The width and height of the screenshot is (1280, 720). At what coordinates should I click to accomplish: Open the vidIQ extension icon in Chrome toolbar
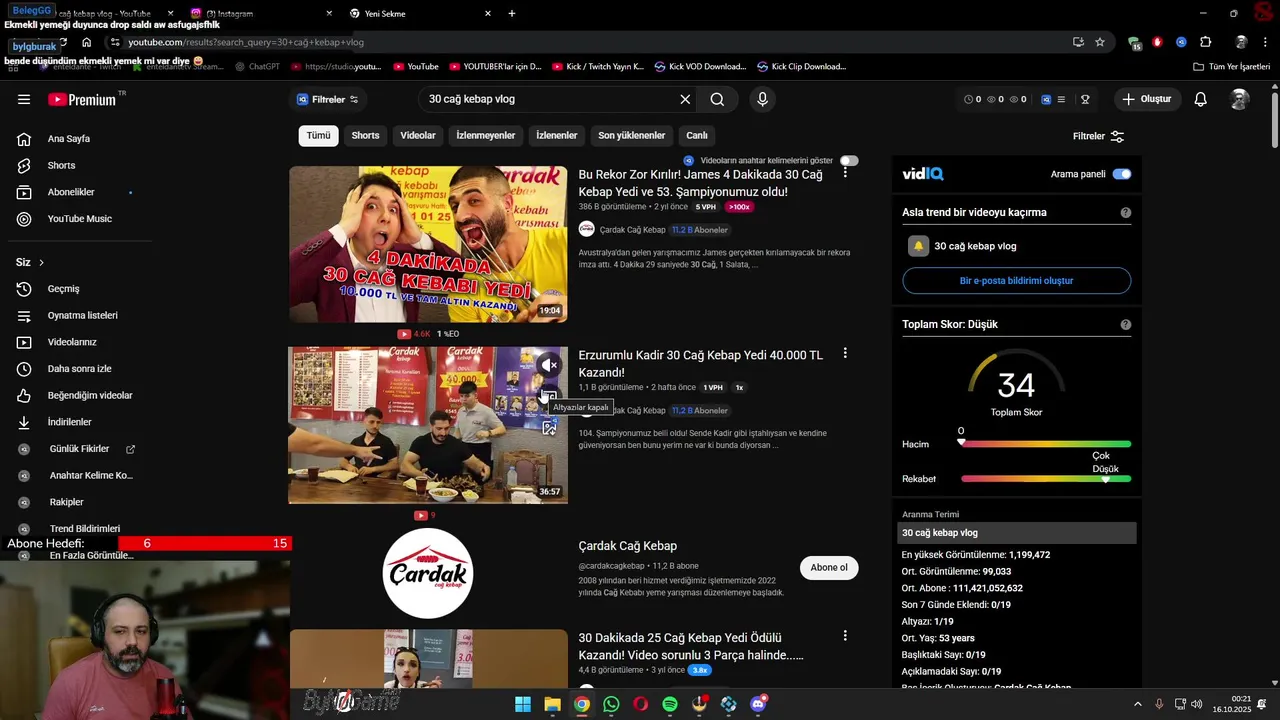click(1181, 42)
